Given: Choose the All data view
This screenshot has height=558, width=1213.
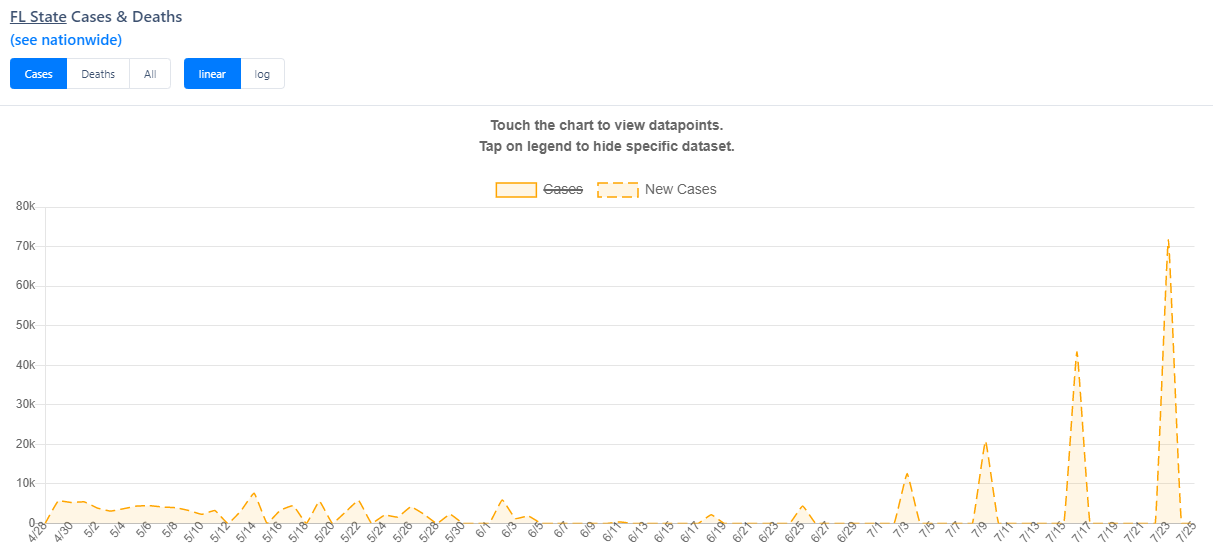Looking at the screenshot, I should (x=150, y=74).
